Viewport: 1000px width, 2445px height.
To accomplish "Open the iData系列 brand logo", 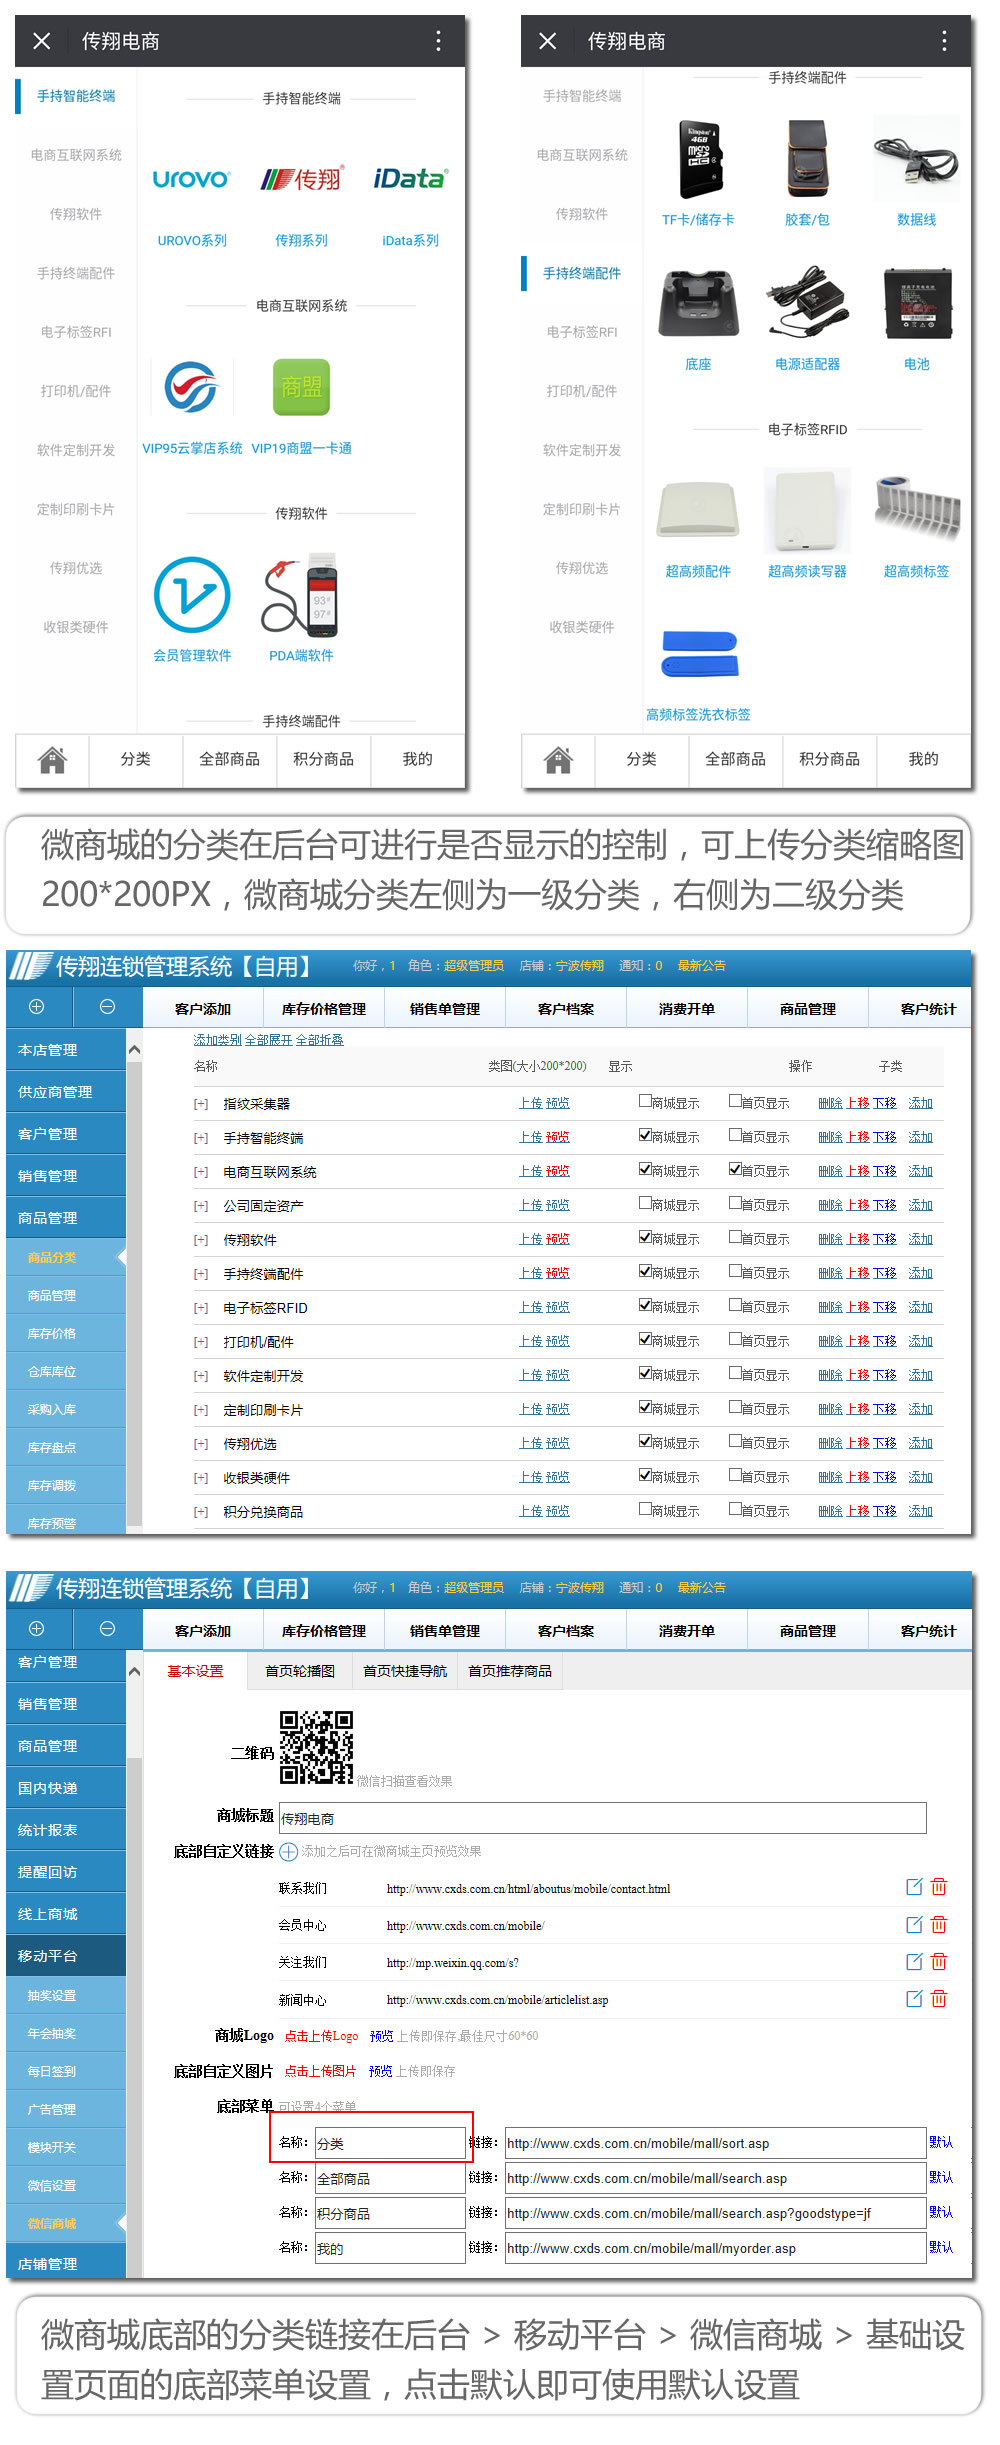I will pyautogui.click(x=410, y=180).
